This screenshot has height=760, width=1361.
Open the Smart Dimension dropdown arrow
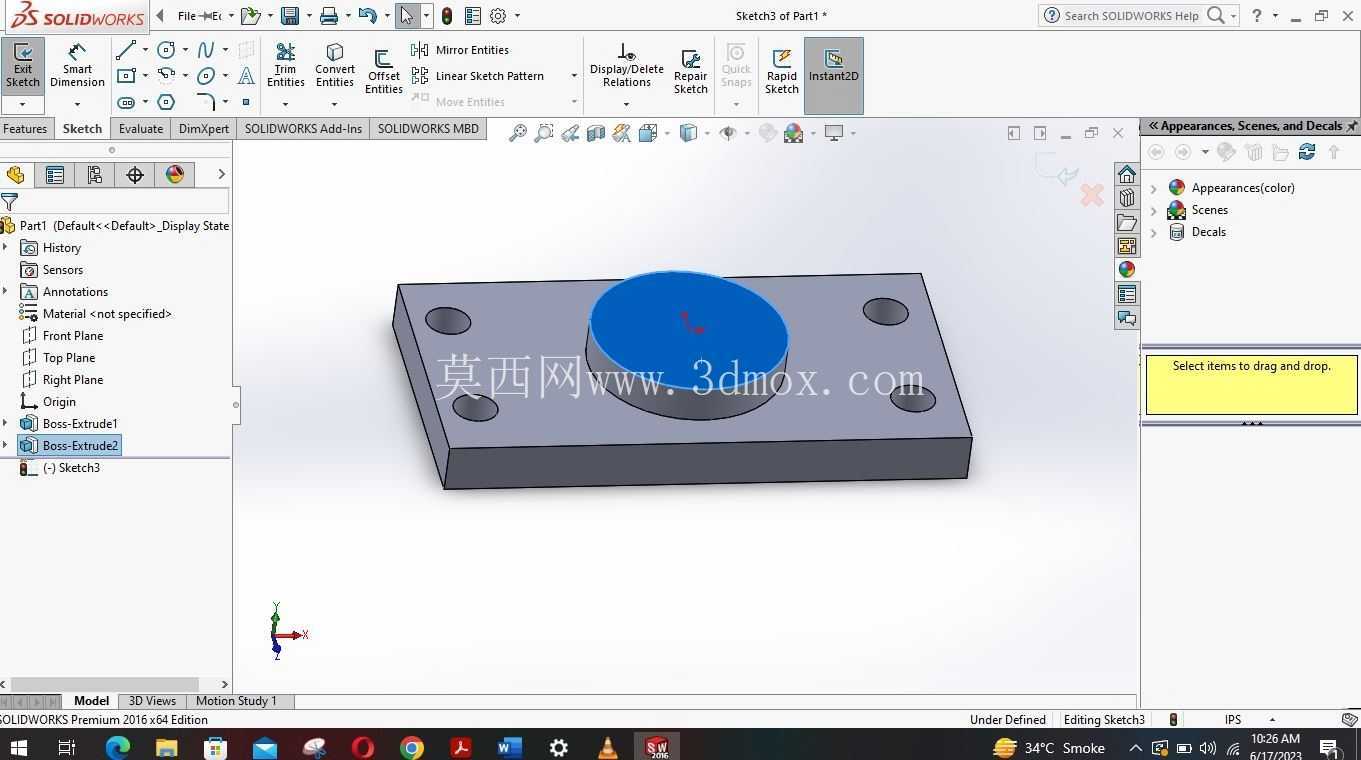pyautogui.click(x=77, y=104)
